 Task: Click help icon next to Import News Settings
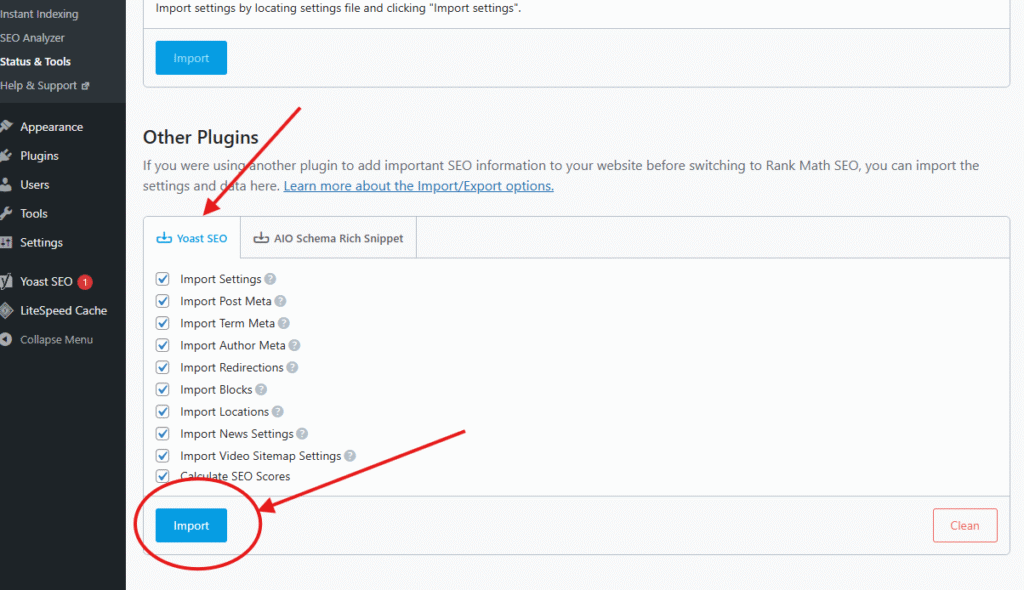(302, 434)
